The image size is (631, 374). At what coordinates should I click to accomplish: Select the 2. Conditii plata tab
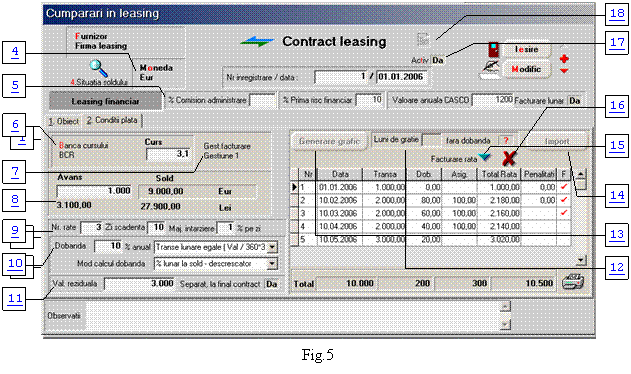(112, 120)
